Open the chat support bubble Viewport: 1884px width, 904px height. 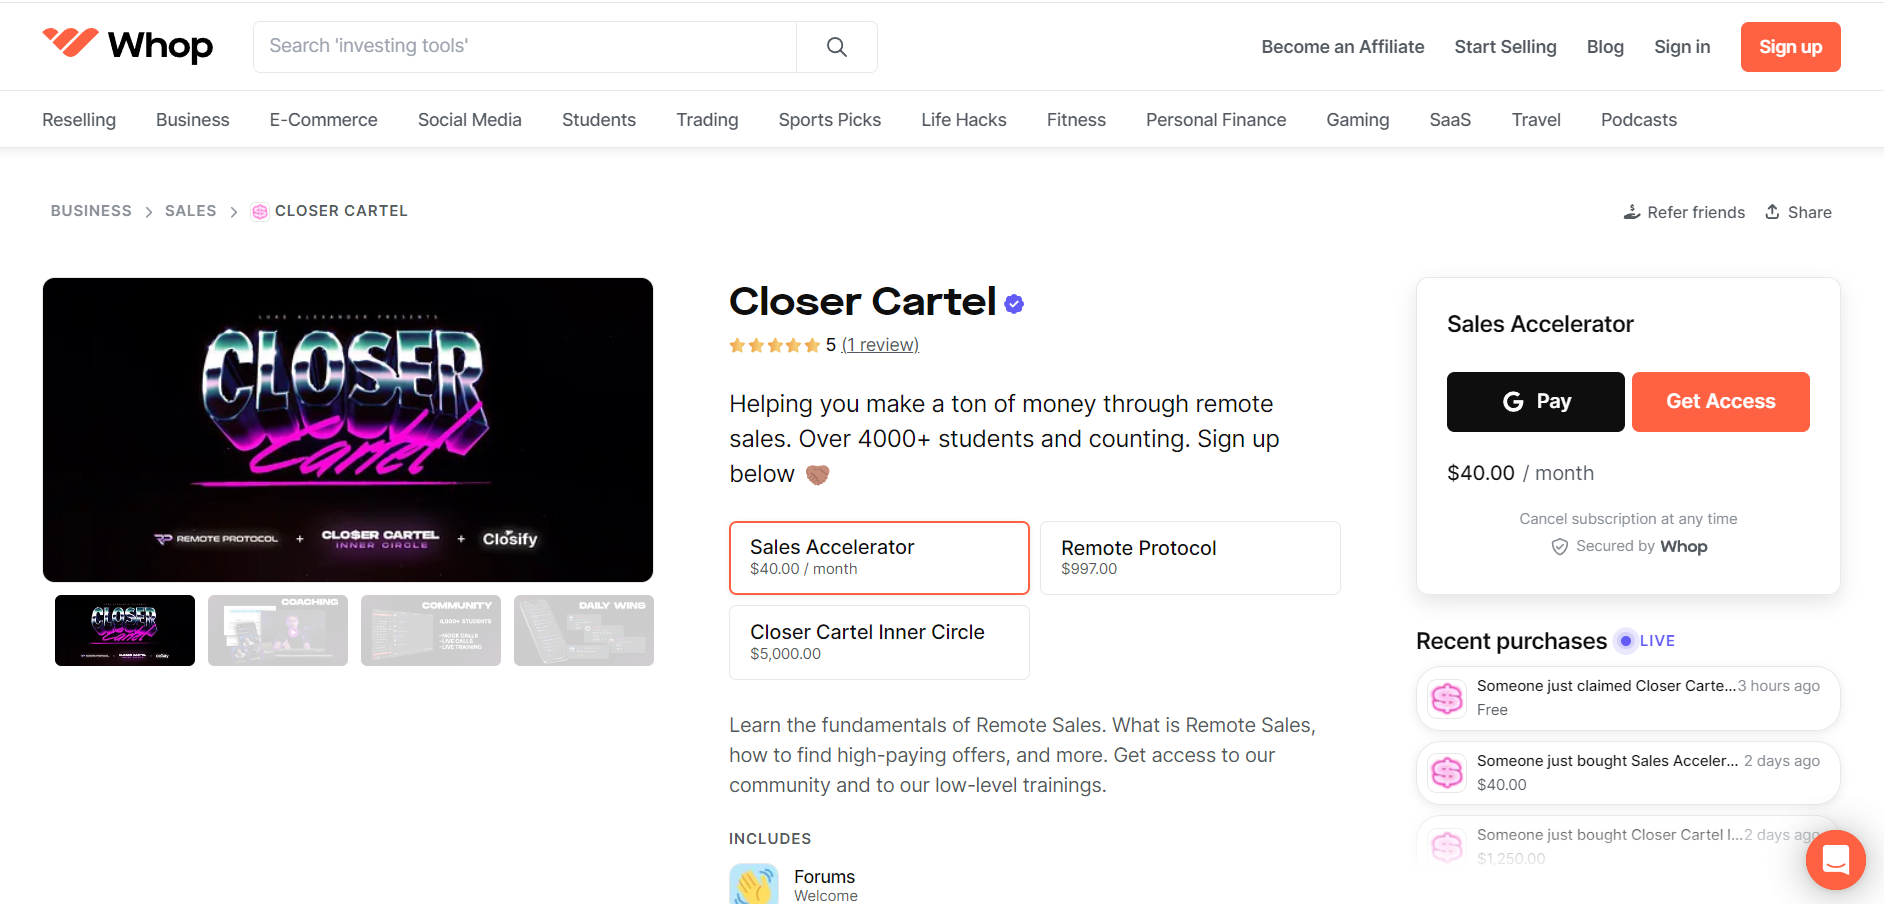[1835, 860]
